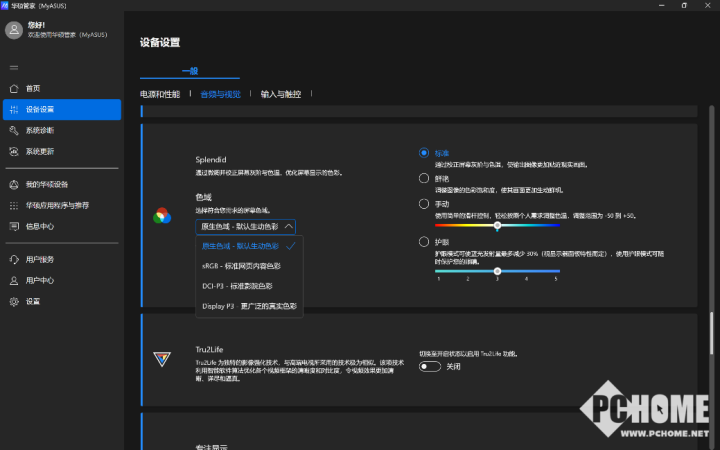The image size is (720, 450).
Task: Click the color temperature slider handle
Action: (497, 225)
